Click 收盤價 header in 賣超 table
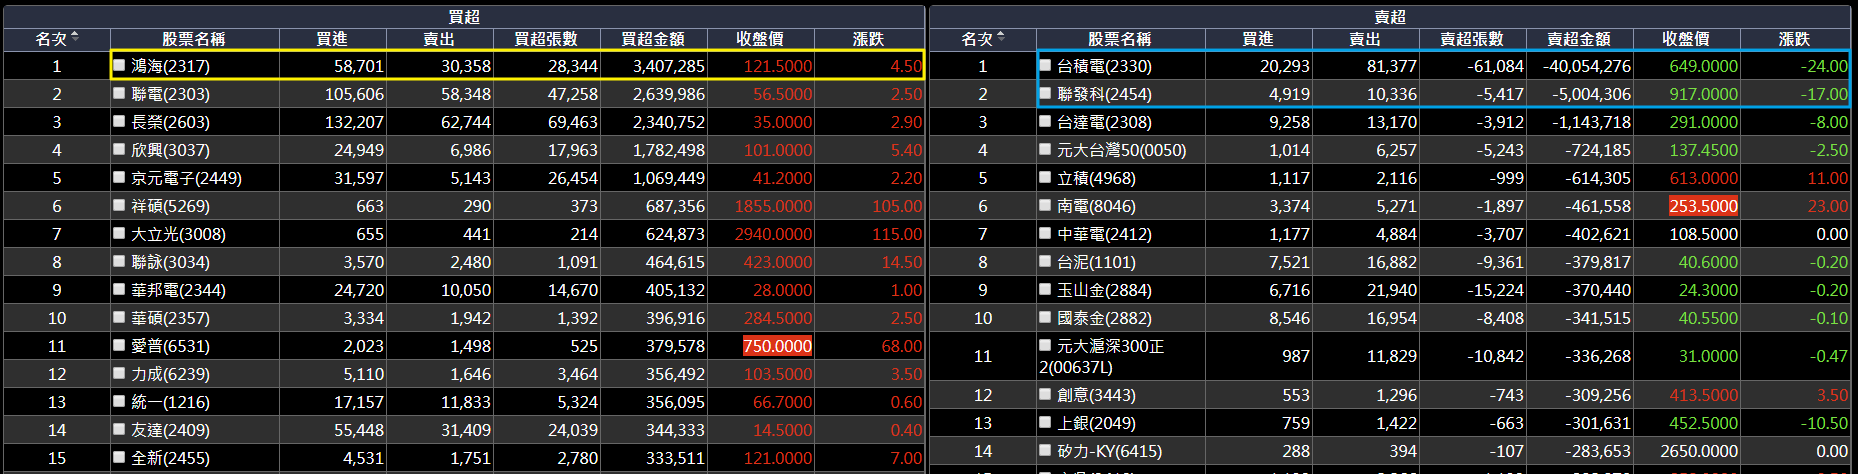This screenshot has height=474, width=1858. pos(1686,39)
